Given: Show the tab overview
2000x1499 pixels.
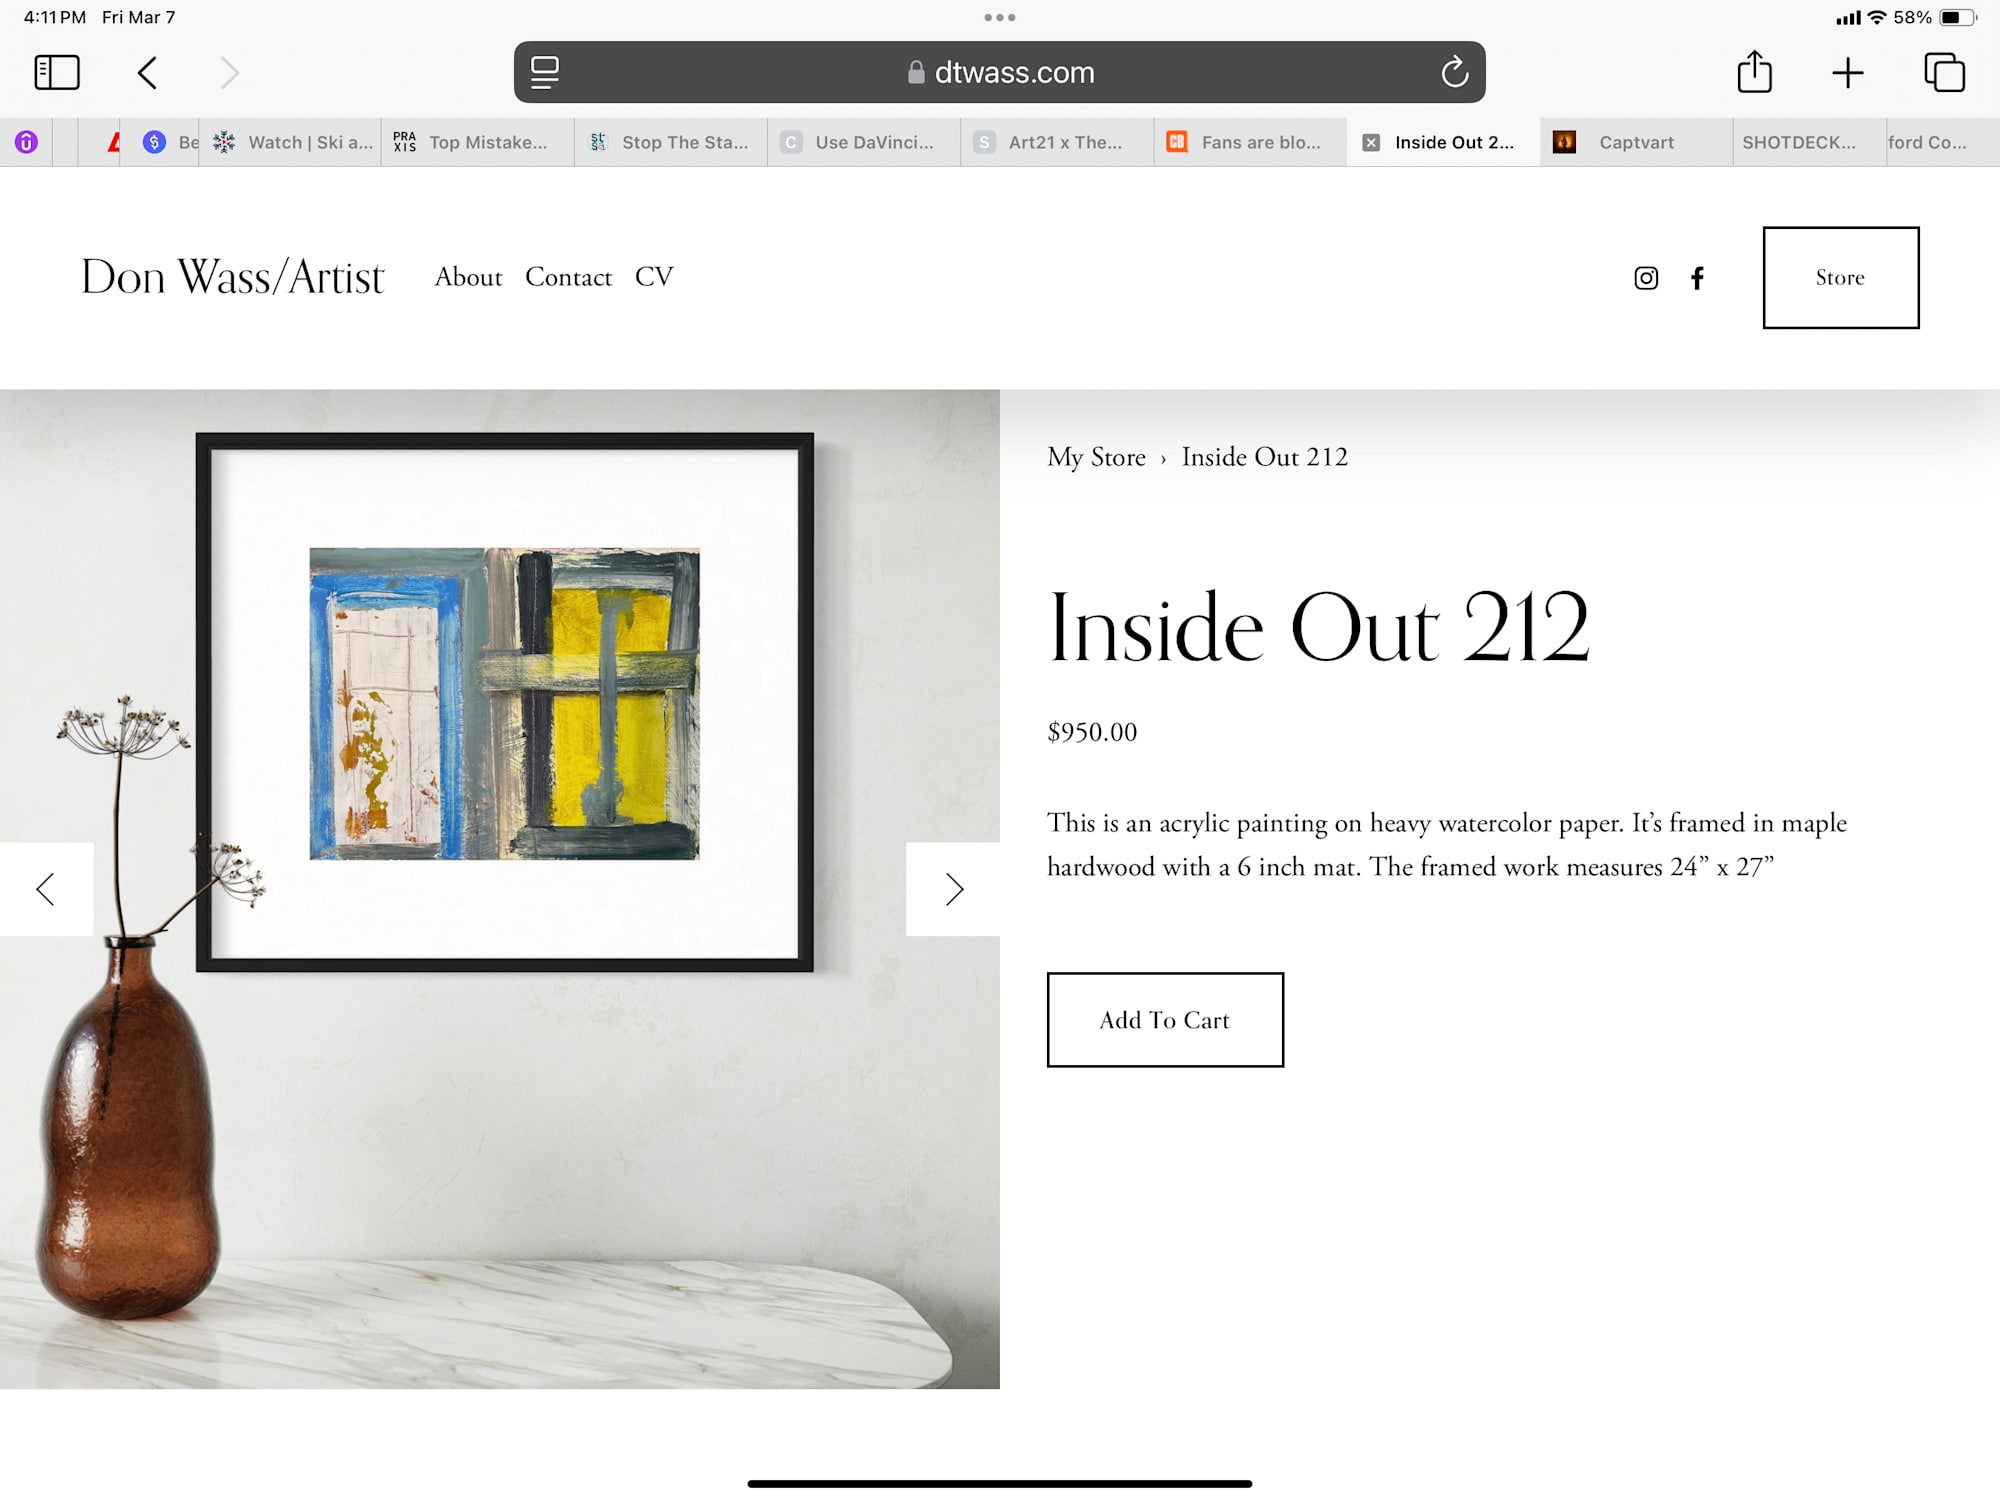Looking at the screenshot, I should pyautogui.click(x=1944, y=72).
